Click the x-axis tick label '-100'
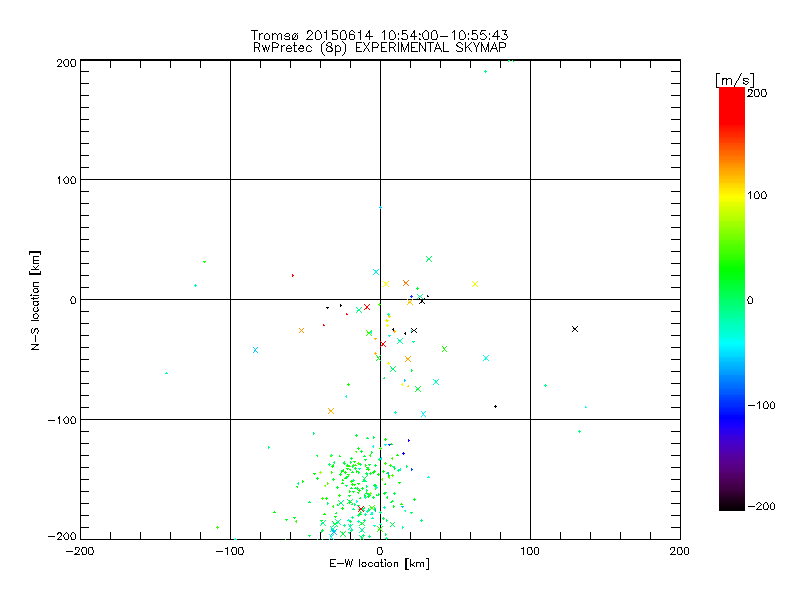The width and height of the screenshot is (800, 600). (230, 551)
